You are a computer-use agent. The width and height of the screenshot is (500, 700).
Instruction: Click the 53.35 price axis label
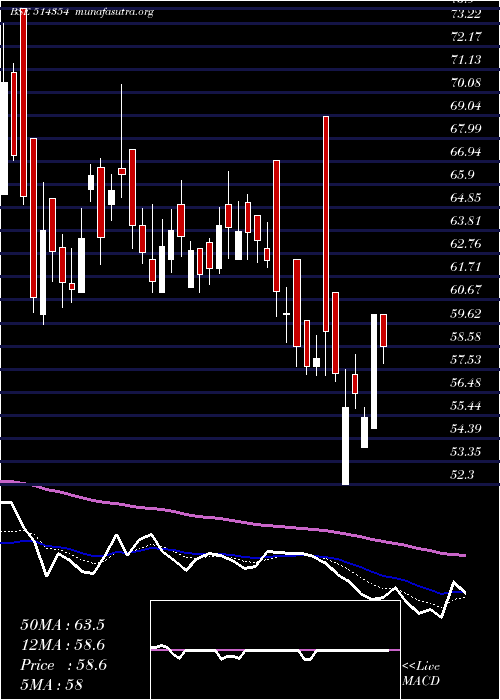(467, 452)
